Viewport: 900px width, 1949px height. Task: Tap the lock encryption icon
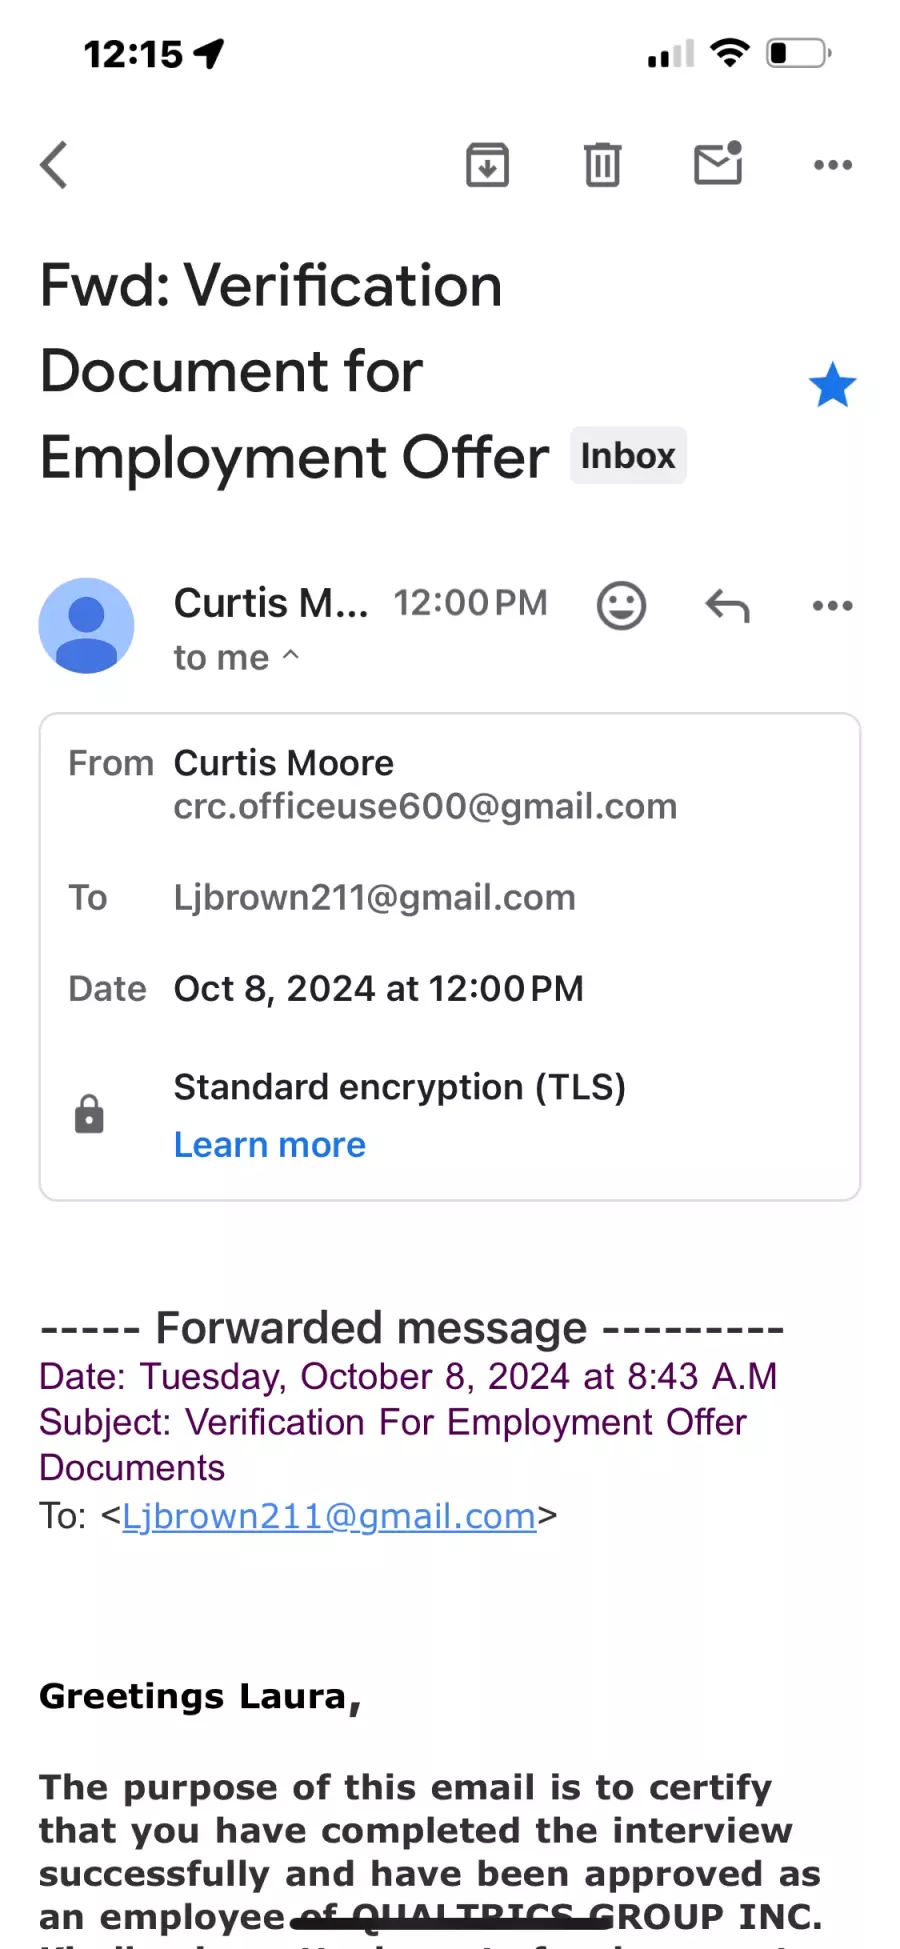tap(89, 1114)
